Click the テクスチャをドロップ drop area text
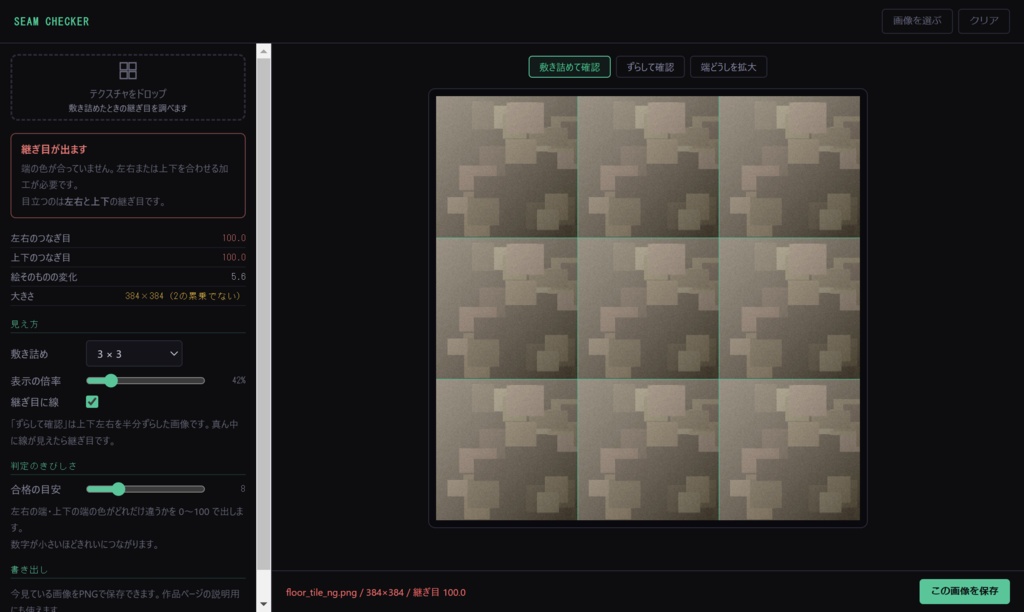The width and height of the screenshot is (1024, 612). [x=128, y=93]
